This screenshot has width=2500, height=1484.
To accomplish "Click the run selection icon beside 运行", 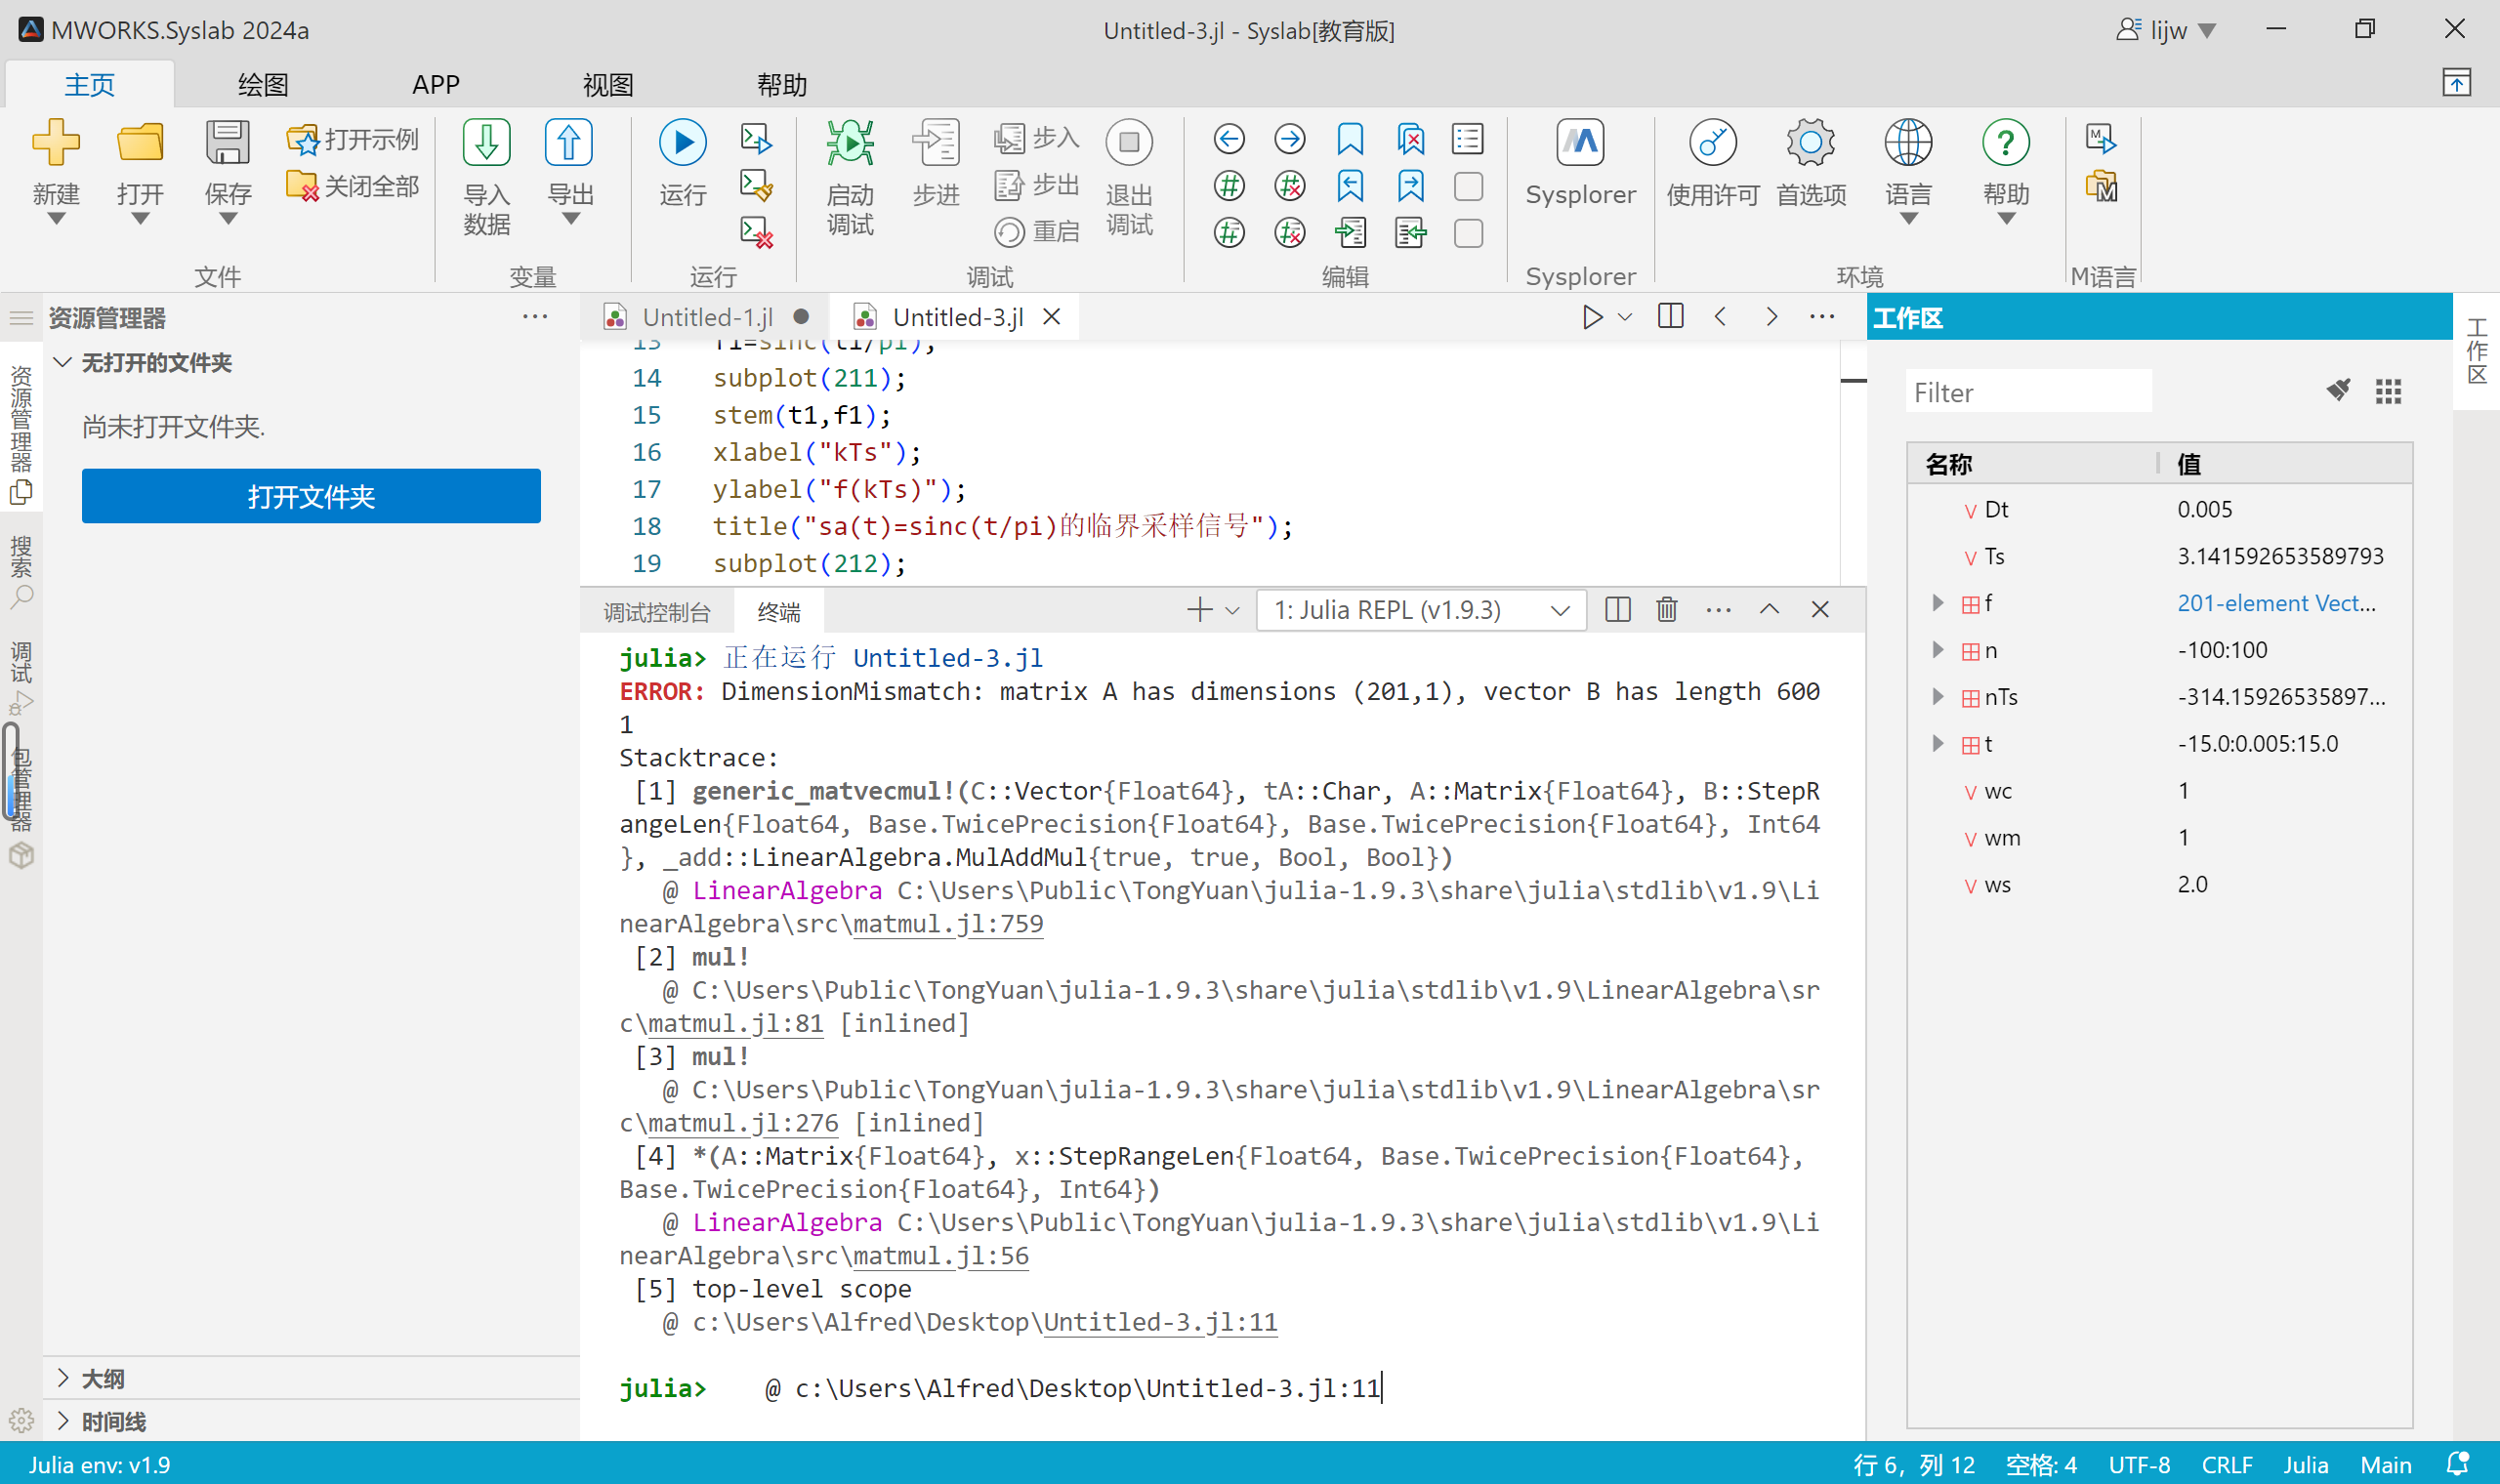I will point(756,139).
